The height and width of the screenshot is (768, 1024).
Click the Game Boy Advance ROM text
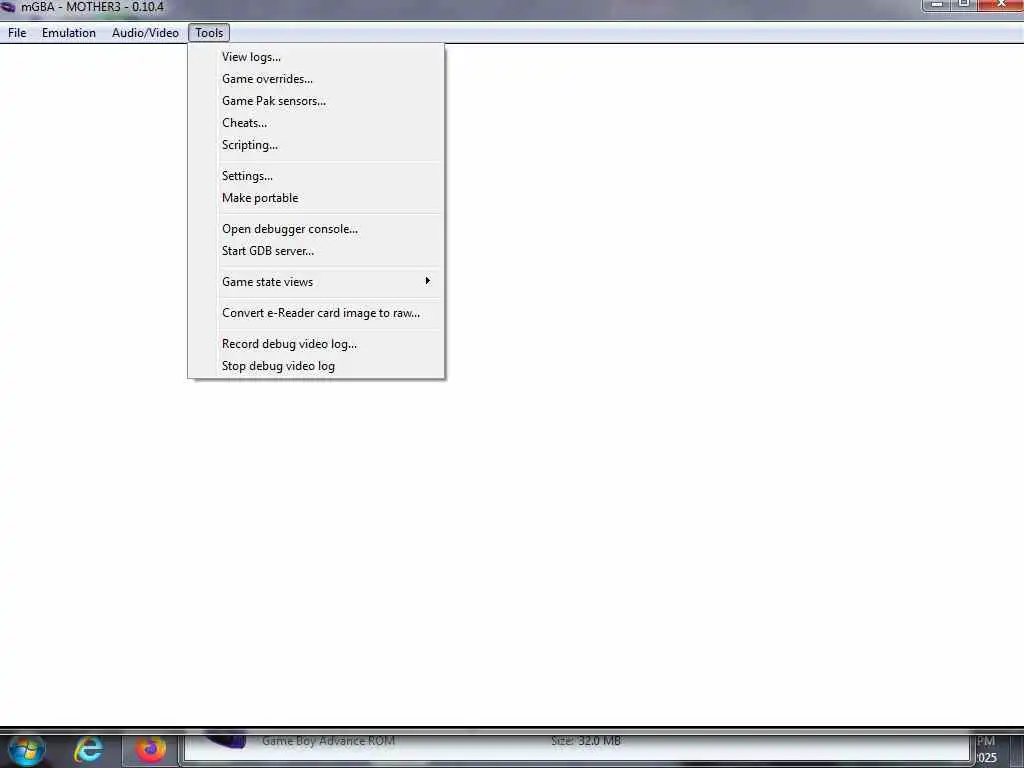(328, 741)
